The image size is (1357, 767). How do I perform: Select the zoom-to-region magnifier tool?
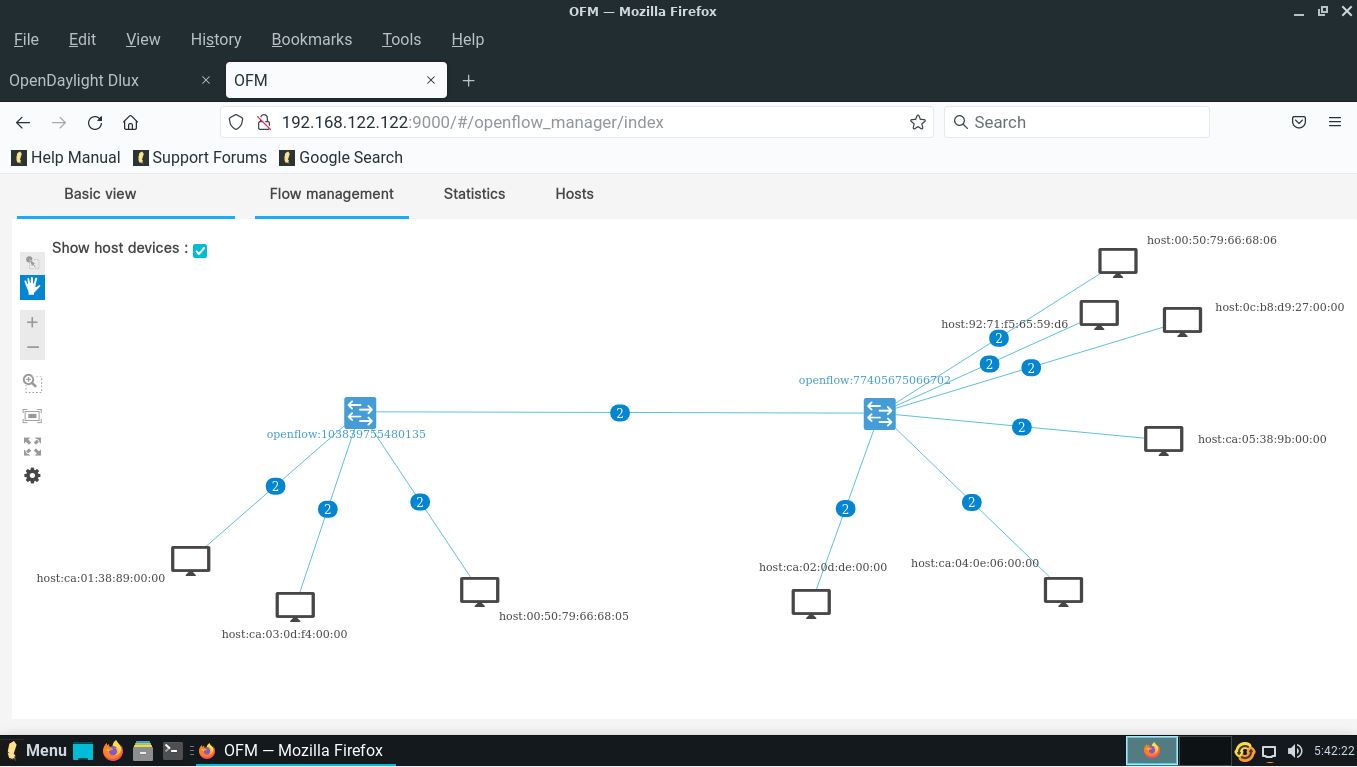pyautogui.click(x=32, y=381)
